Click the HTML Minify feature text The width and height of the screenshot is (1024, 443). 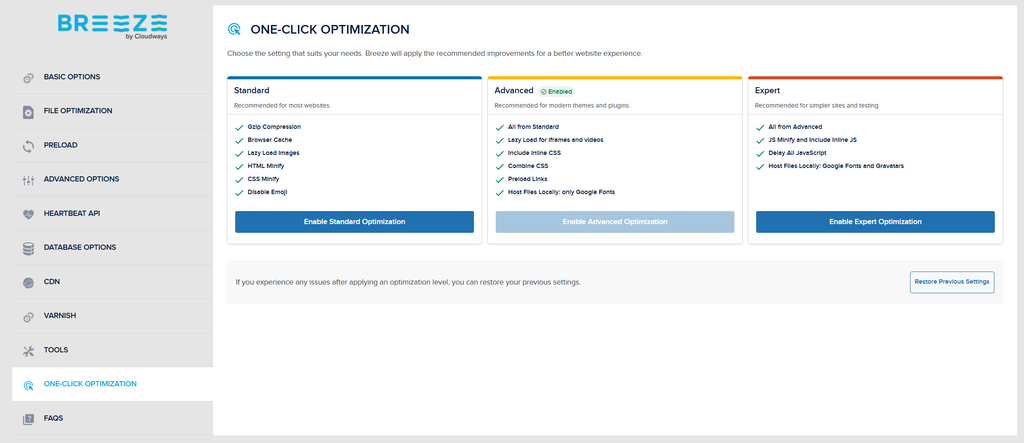(266, 166)
